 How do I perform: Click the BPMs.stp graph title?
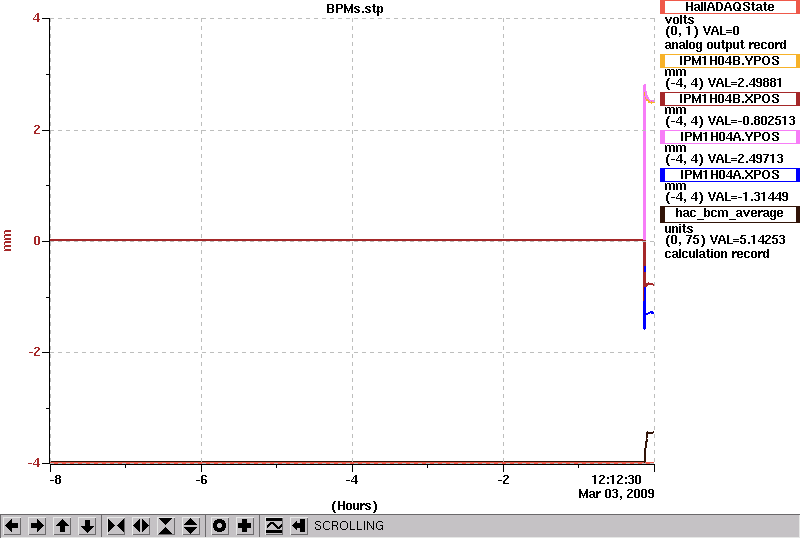(x=355, y=9)
